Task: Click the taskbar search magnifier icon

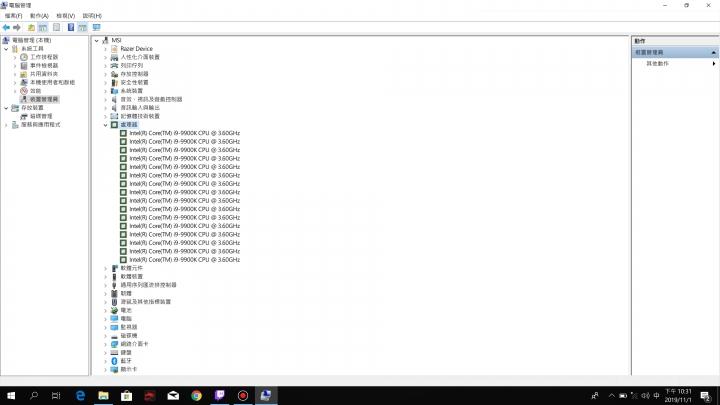Action: pyautogui.click(x=34, y=395)
